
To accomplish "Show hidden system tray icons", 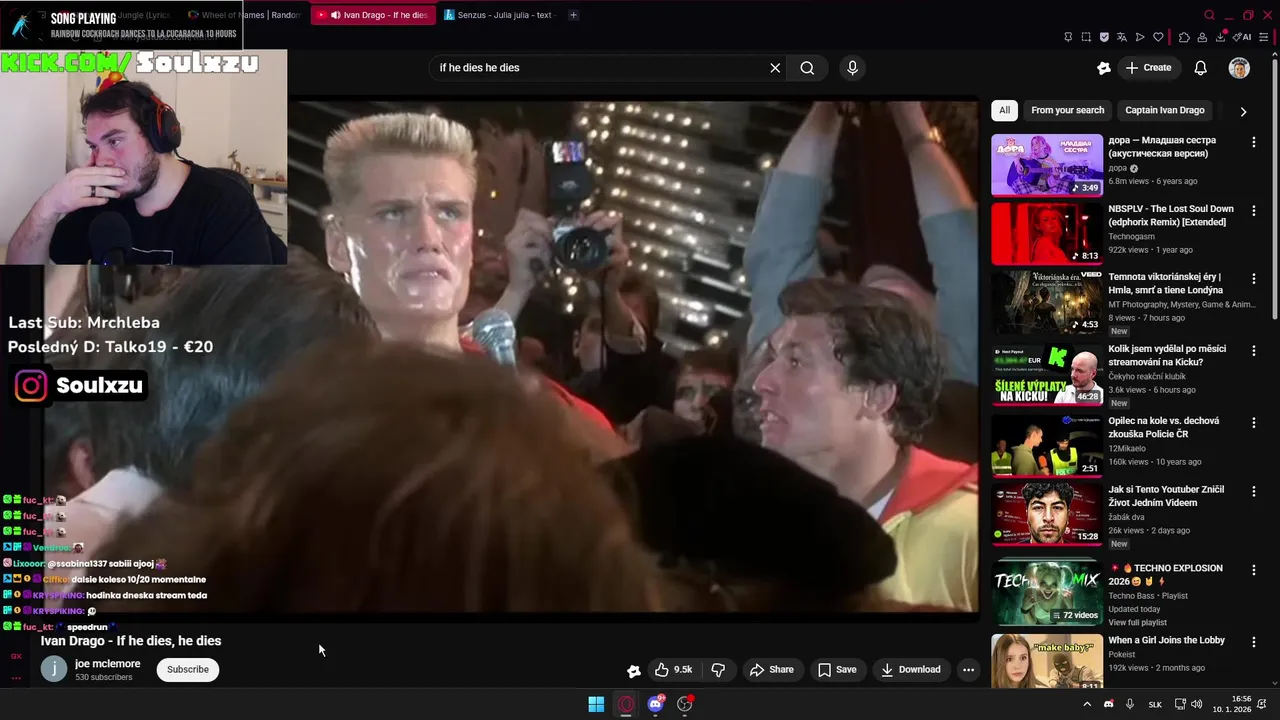I will point(1087,704).
